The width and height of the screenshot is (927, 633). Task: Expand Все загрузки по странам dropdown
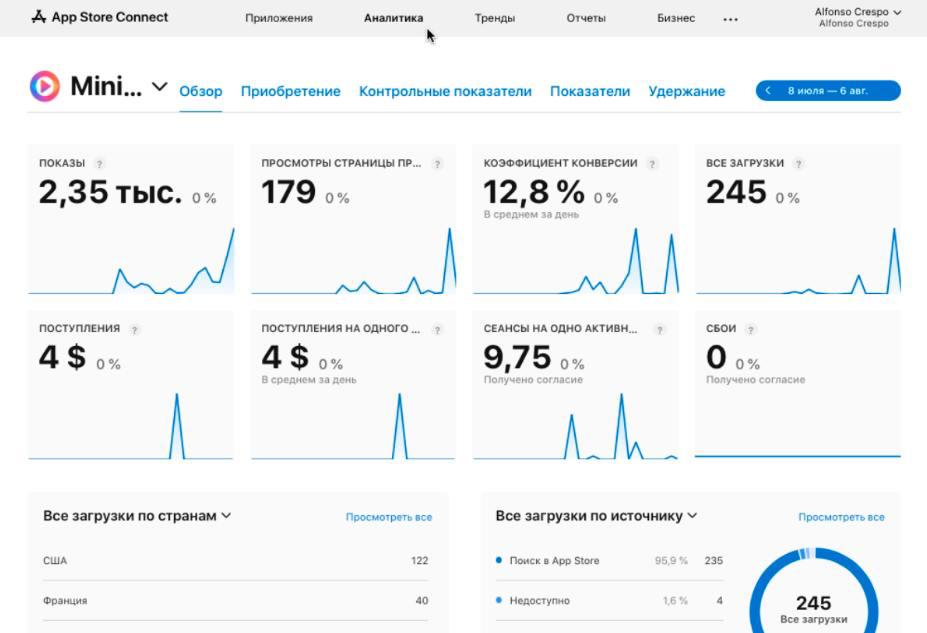pos(226,515)
